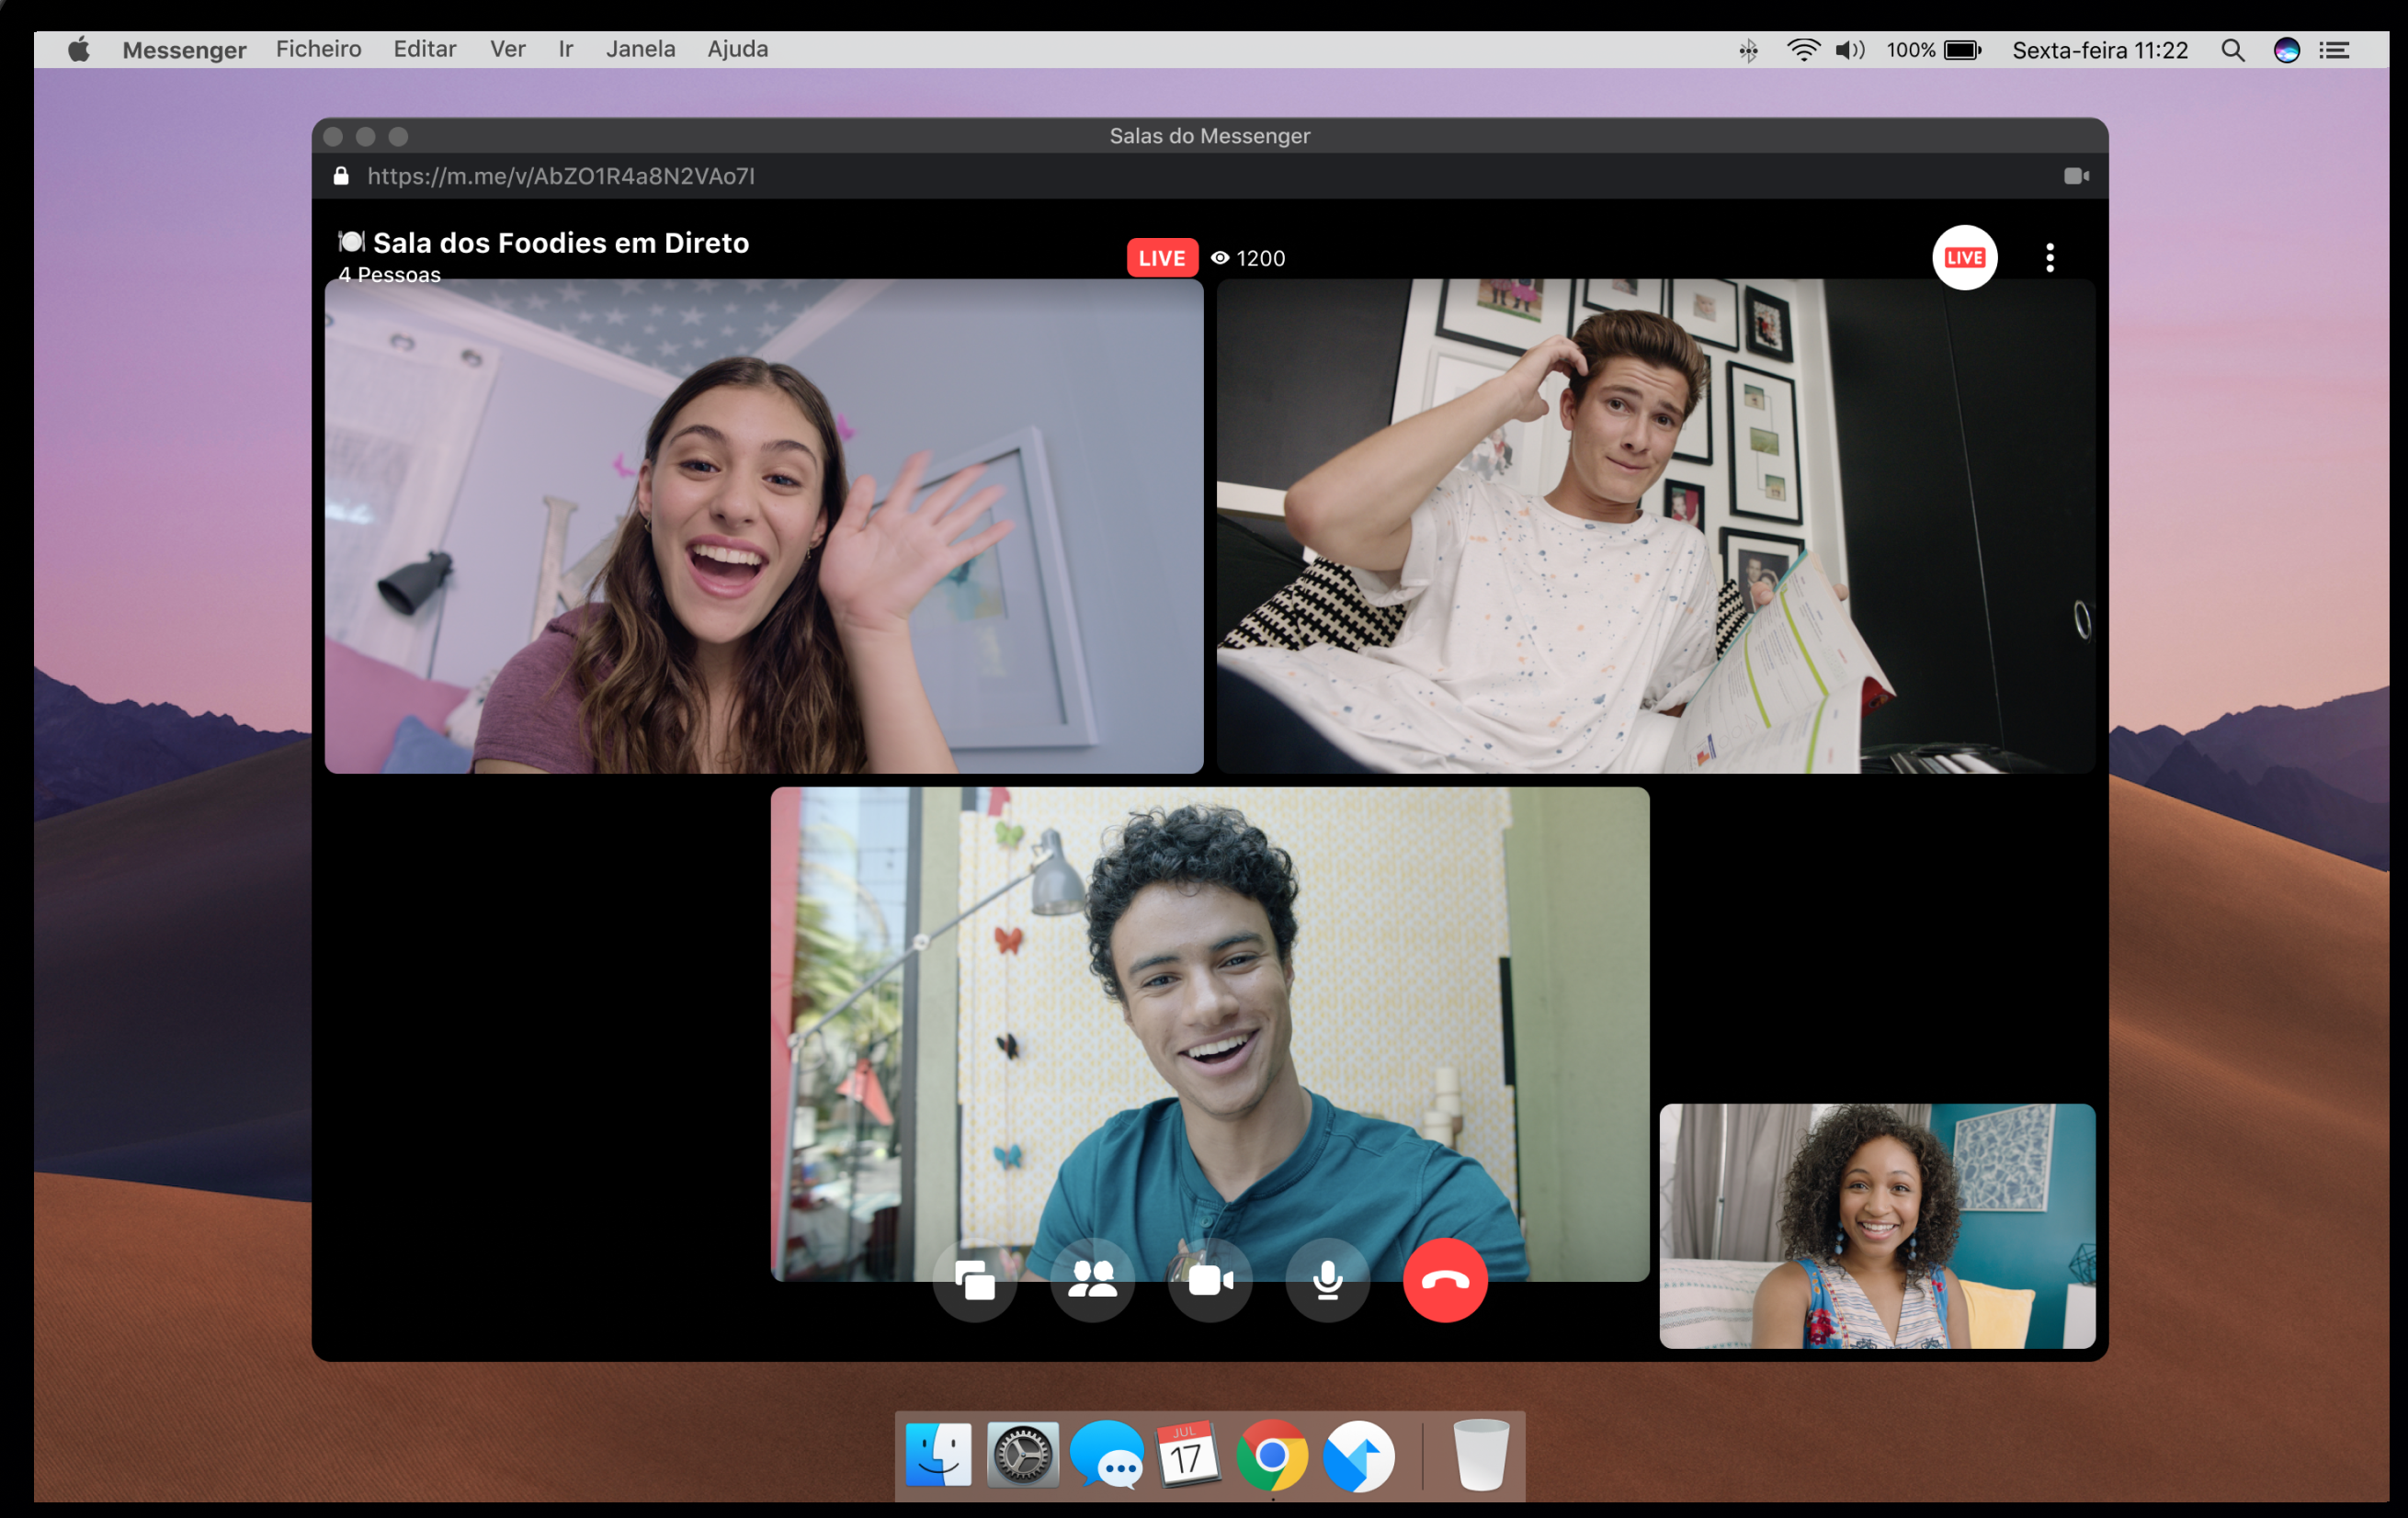Screen dimensions: 2408x1518
Task: Click the white circular LIVE broadcast button
Action: 1964,258
